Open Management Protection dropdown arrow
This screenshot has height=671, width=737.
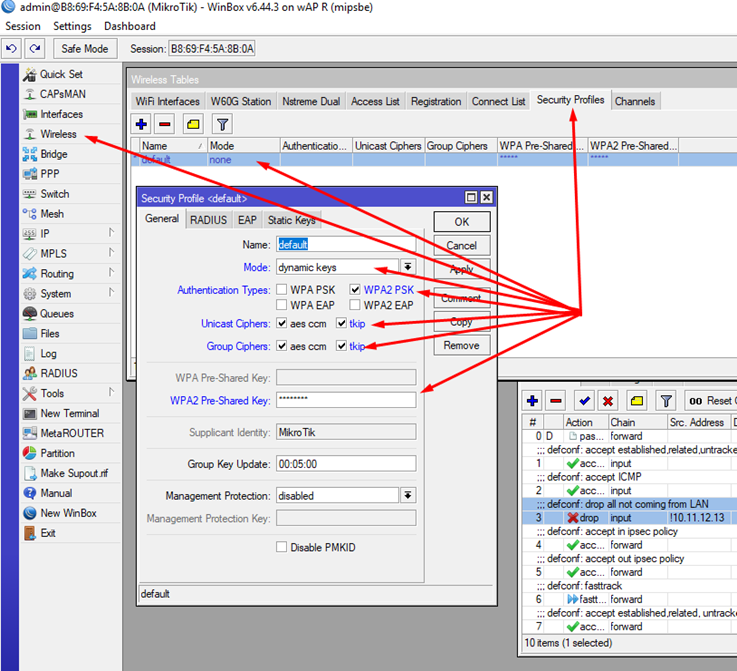pyautogui.click(x=408, y=495)
